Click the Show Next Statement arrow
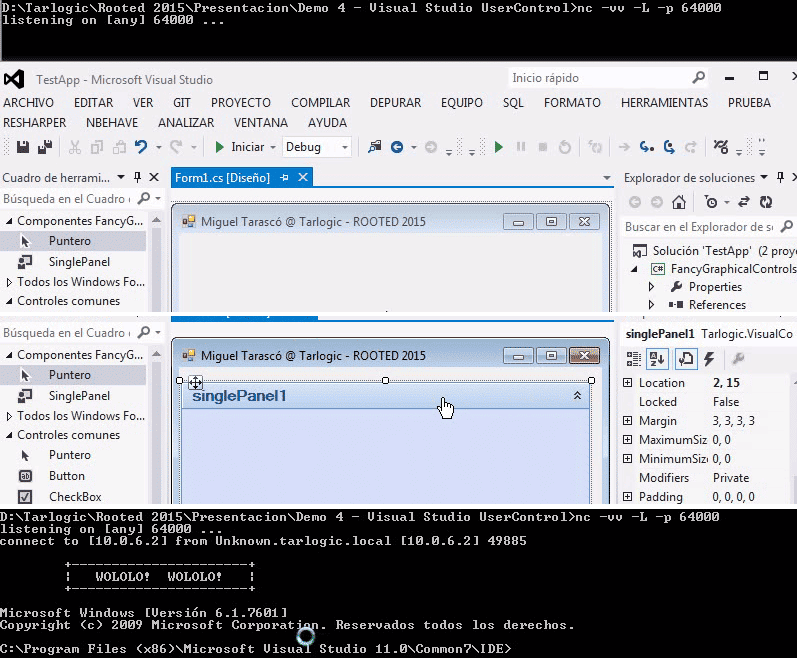The width and height of the screenshot is (797, 658). [624, 147]
